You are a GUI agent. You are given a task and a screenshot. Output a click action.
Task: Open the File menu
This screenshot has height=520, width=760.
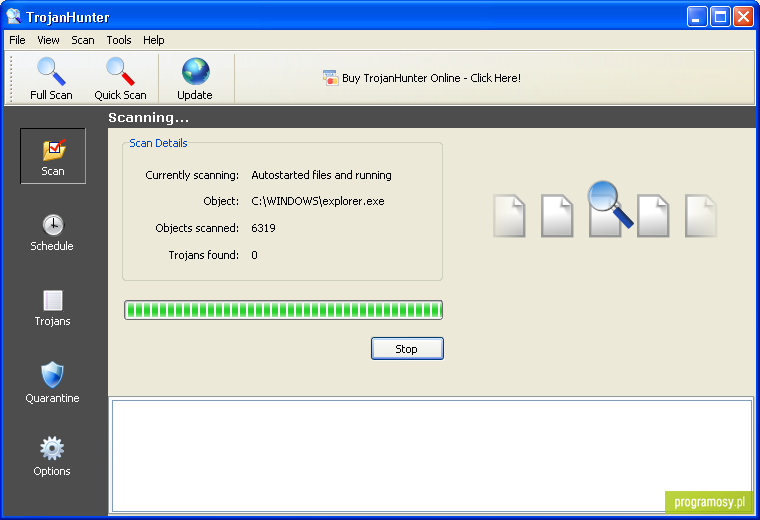click(17, 40)
